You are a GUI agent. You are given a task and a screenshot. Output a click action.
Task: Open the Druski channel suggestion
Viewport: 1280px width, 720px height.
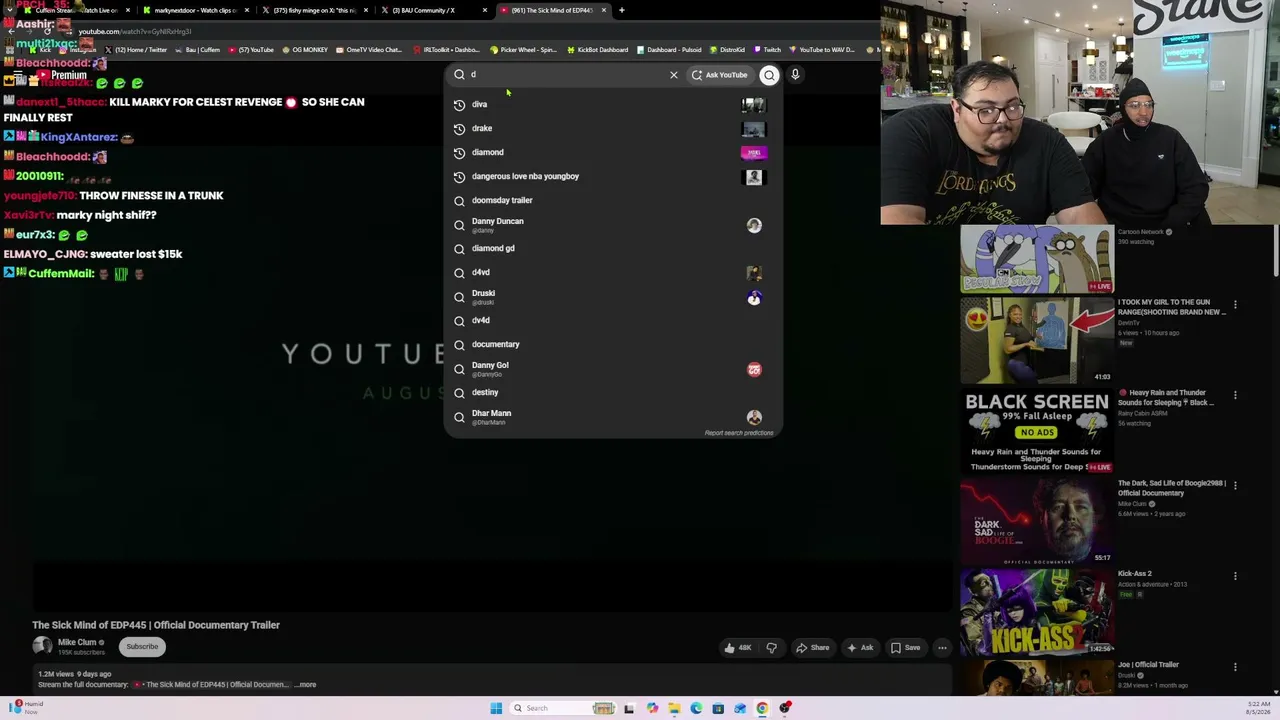[612, 297]
